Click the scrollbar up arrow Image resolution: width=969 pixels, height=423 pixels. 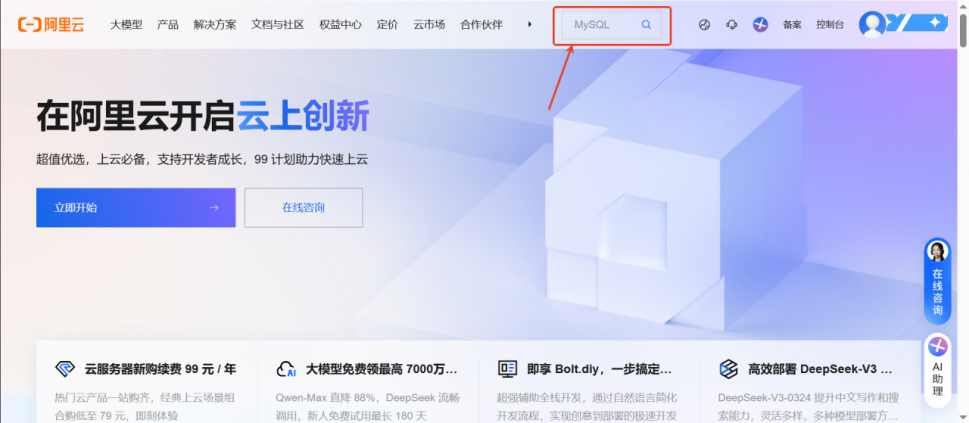(963, 5)
